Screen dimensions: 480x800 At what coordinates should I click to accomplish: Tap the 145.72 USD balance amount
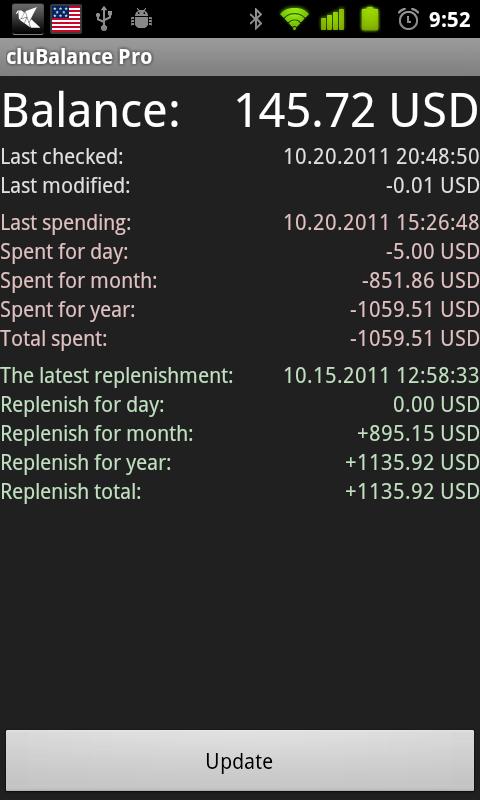click(x=357, y=110)
